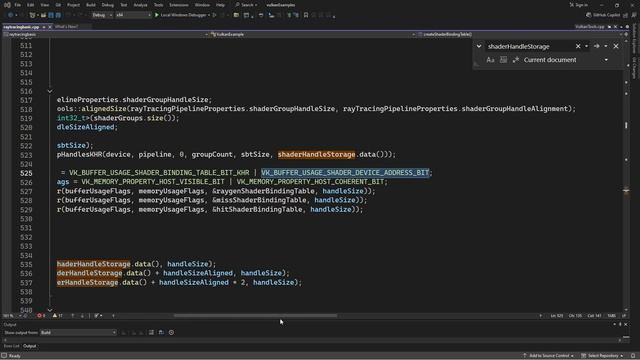Open the Build menu
Screen dimensions: 640x360
pyautogui.click(x=91, y=5)
